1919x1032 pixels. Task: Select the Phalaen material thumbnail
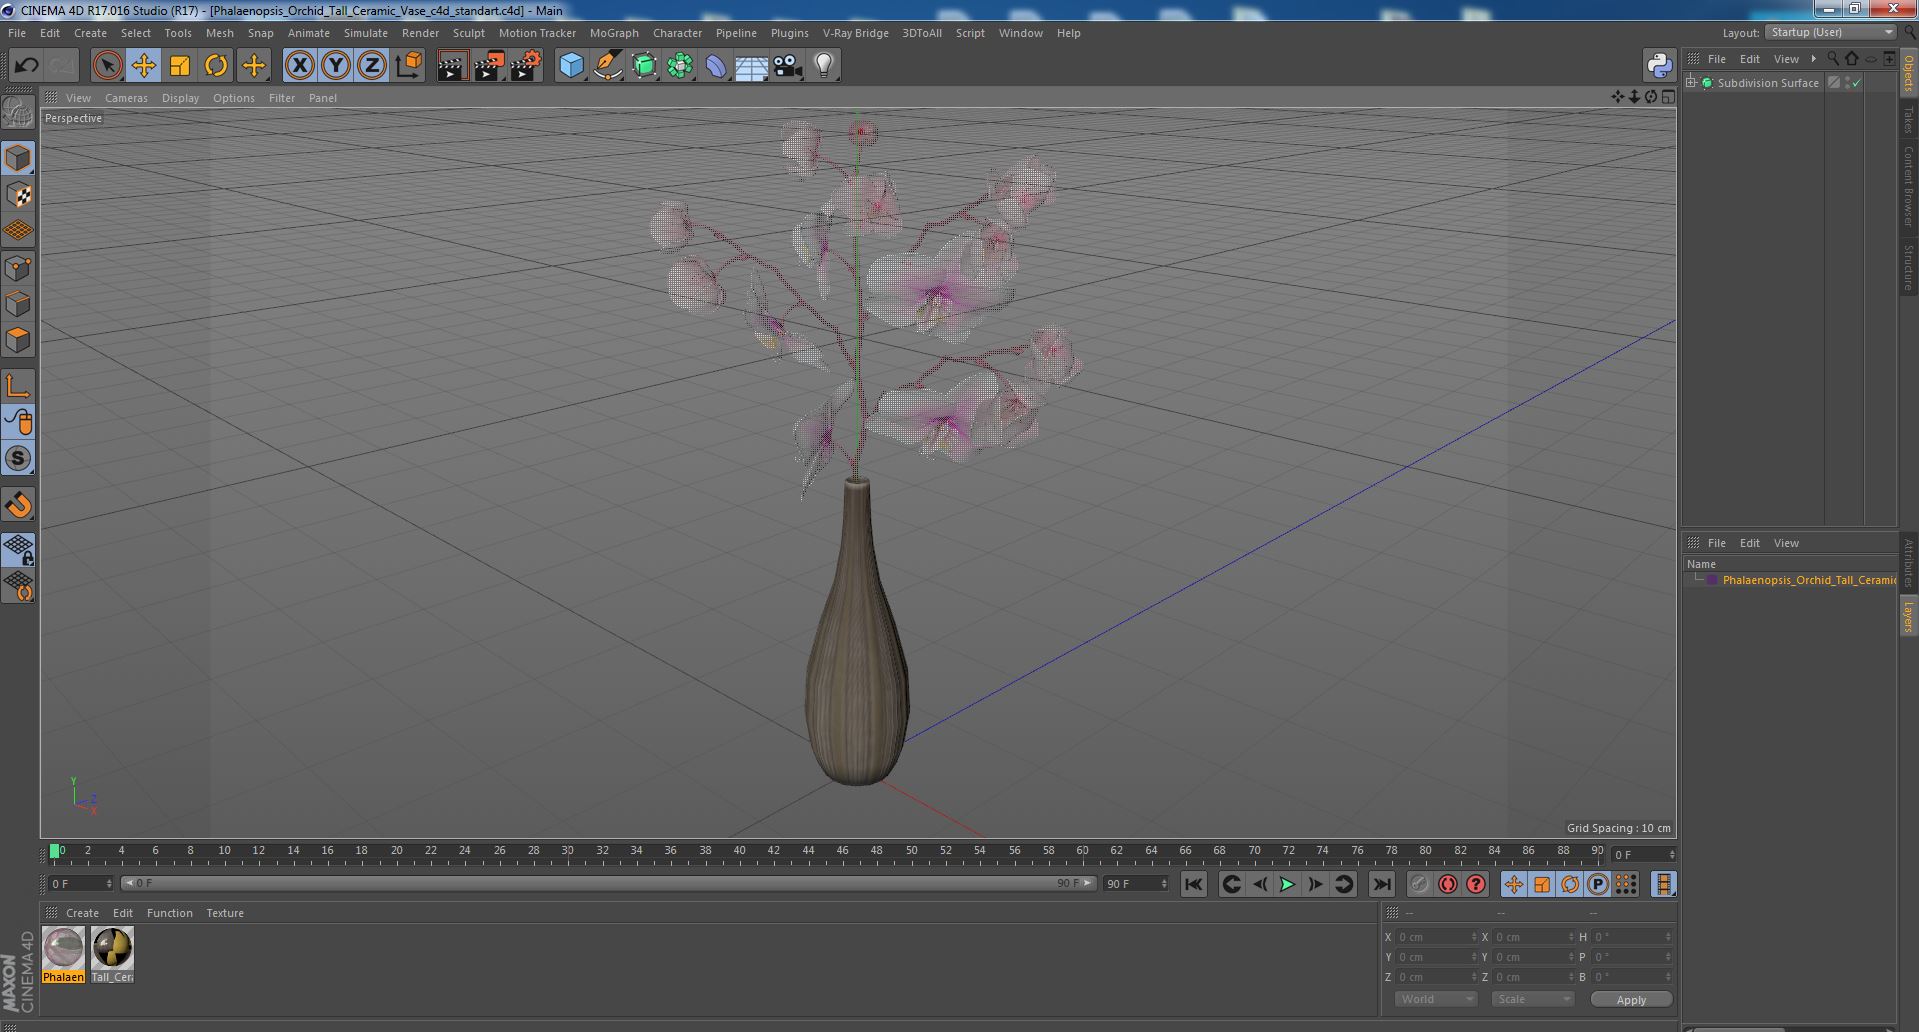tap(63, 954)
